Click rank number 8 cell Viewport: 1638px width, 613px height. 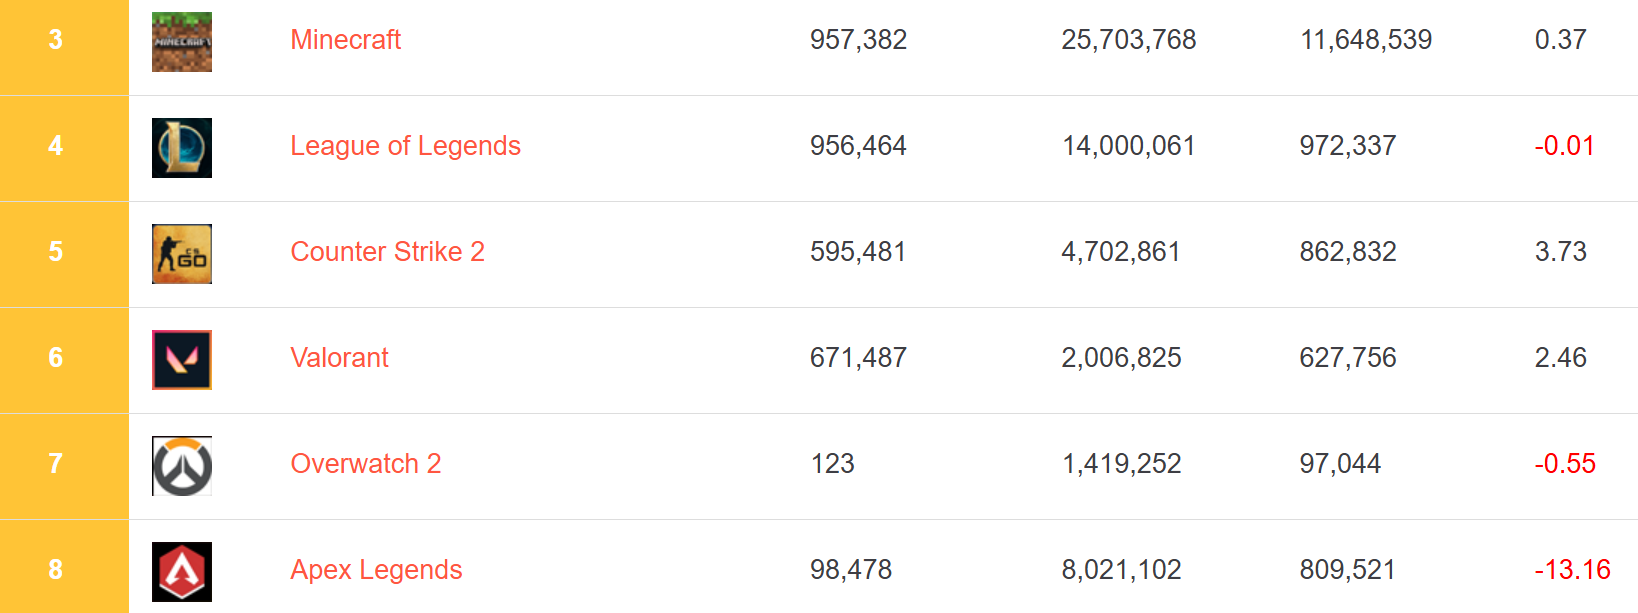(56, 570)
